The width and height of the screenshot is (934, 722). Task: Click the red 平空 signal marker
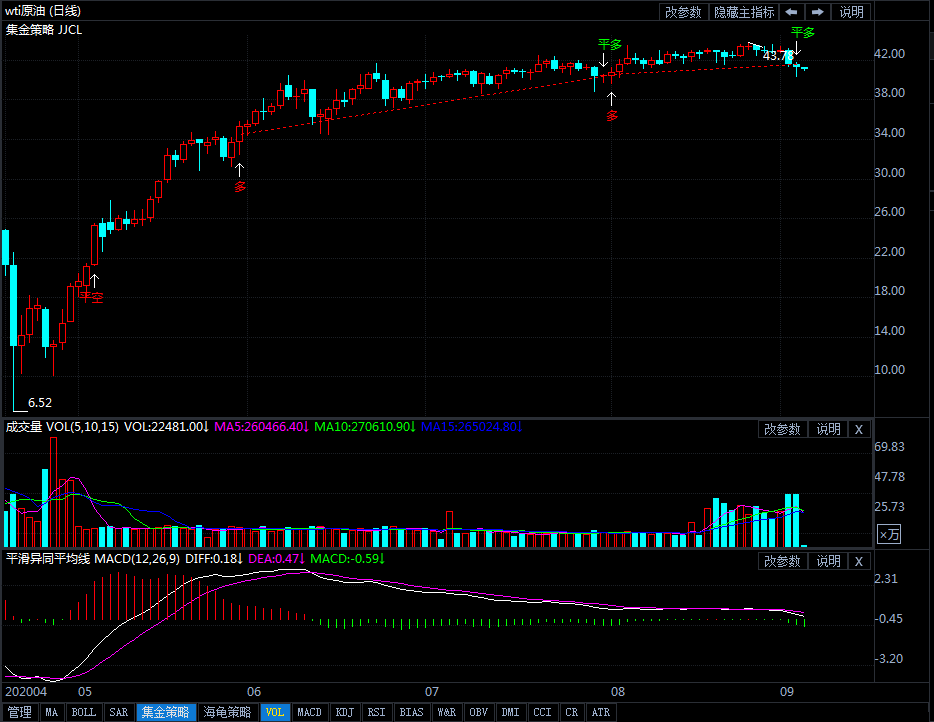point(92,297)
